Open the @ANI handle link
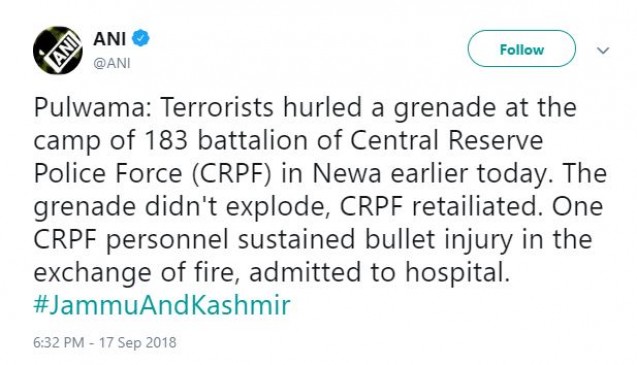 click(x=112, y=64)
